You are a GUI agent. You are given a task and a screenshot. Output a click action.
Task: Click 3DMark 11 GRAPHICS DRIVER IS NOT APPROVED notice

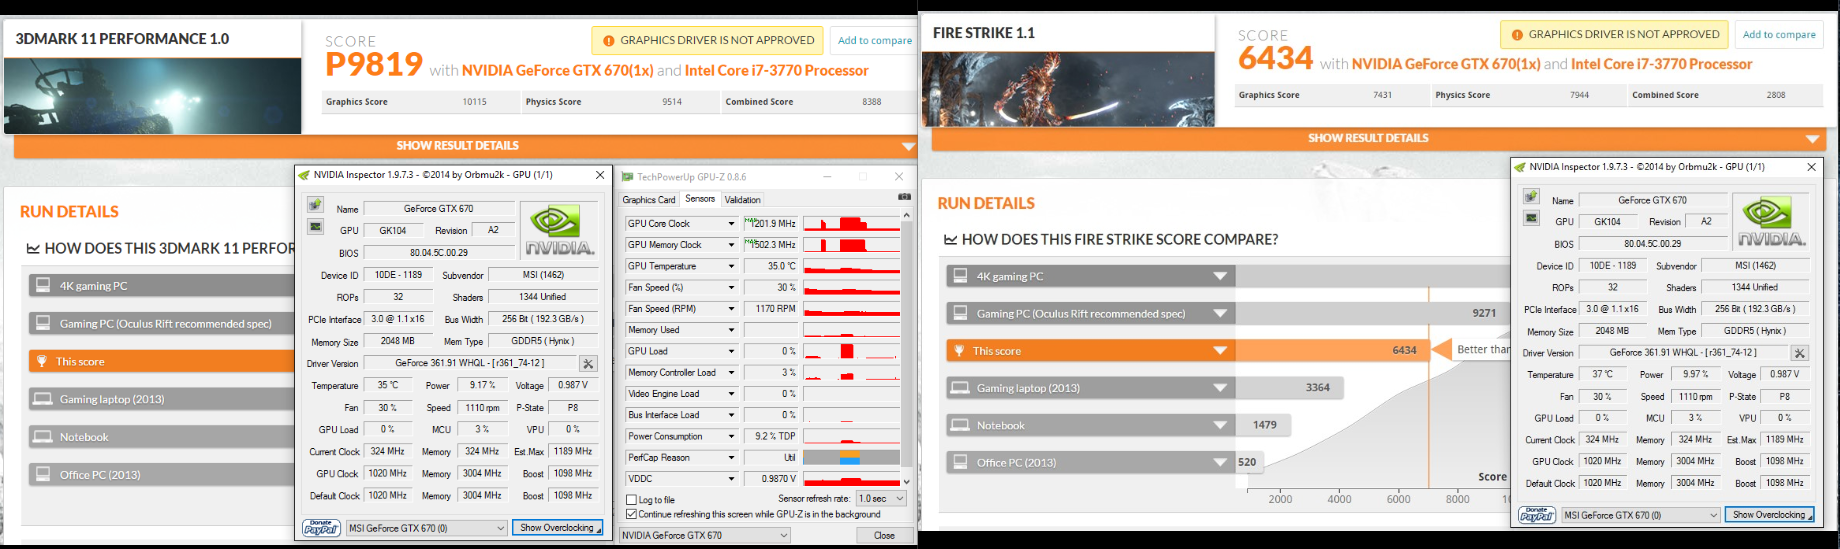[x=708, y=40]
